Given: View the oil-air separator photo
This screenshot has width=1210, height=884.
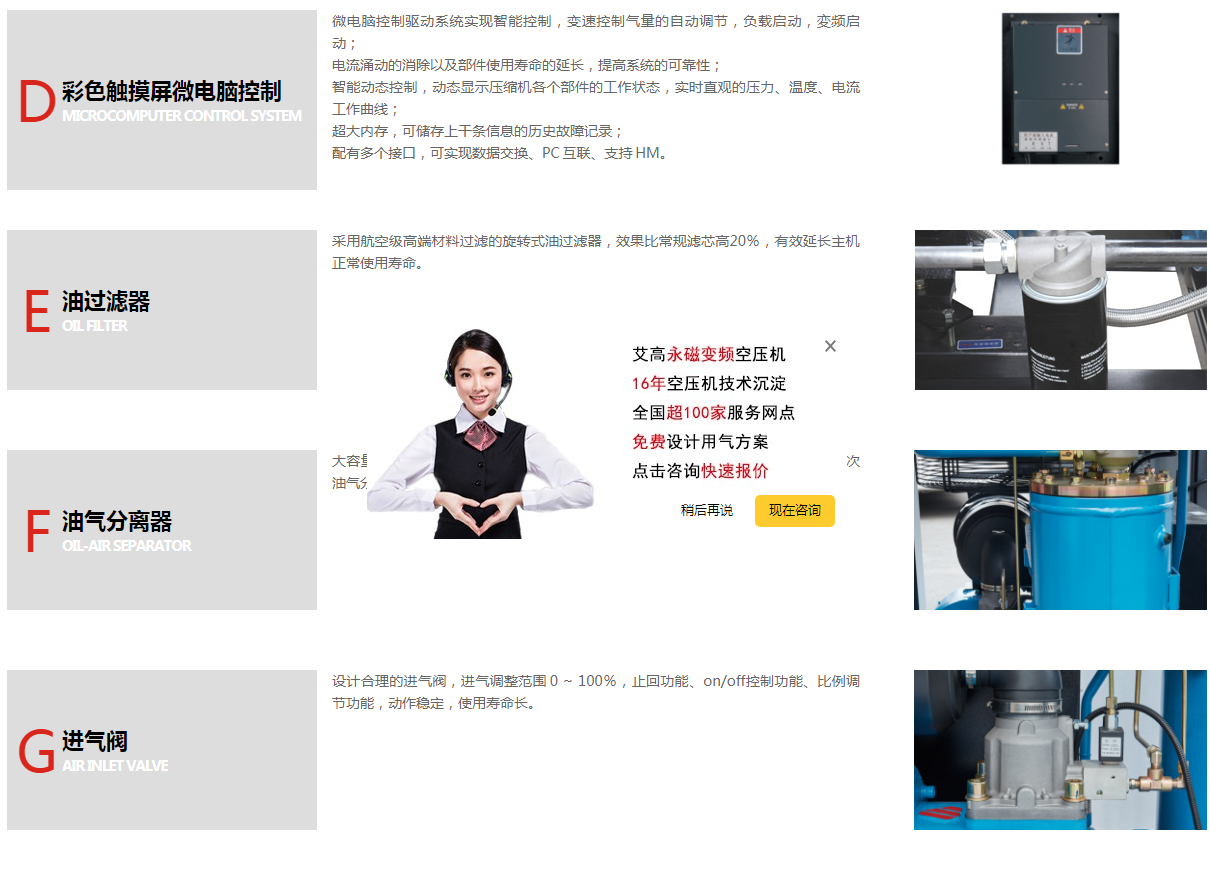Looking at the screenshot, I should (x=1060, y=530).
